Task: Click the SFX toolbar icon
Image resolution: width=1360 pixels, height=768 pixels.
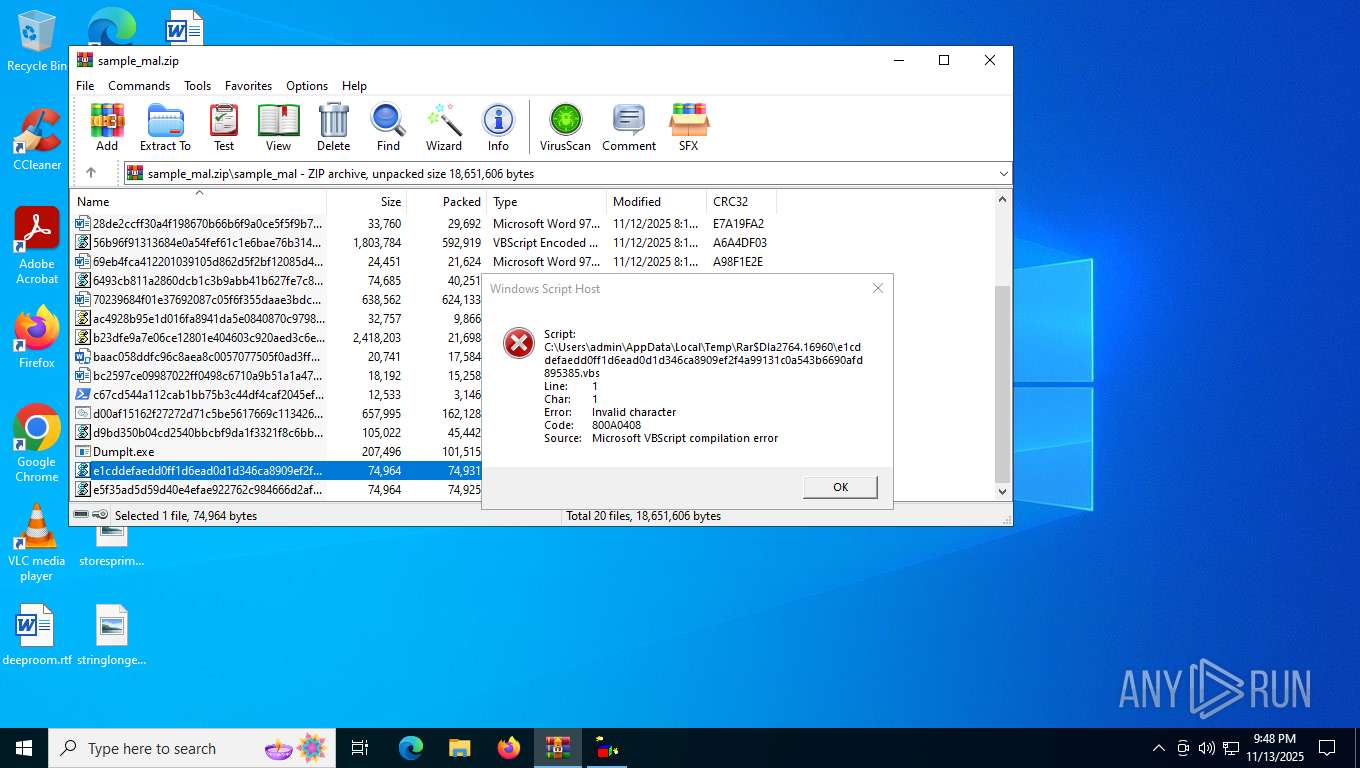Action: [689, 127]
